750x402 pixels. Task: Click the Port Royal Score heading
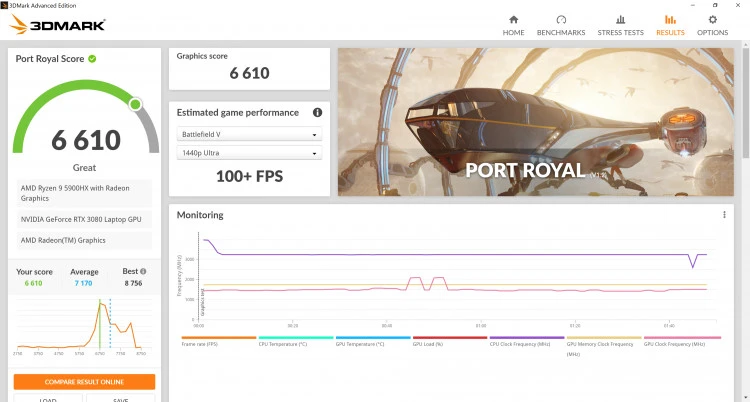pos(50,59)
